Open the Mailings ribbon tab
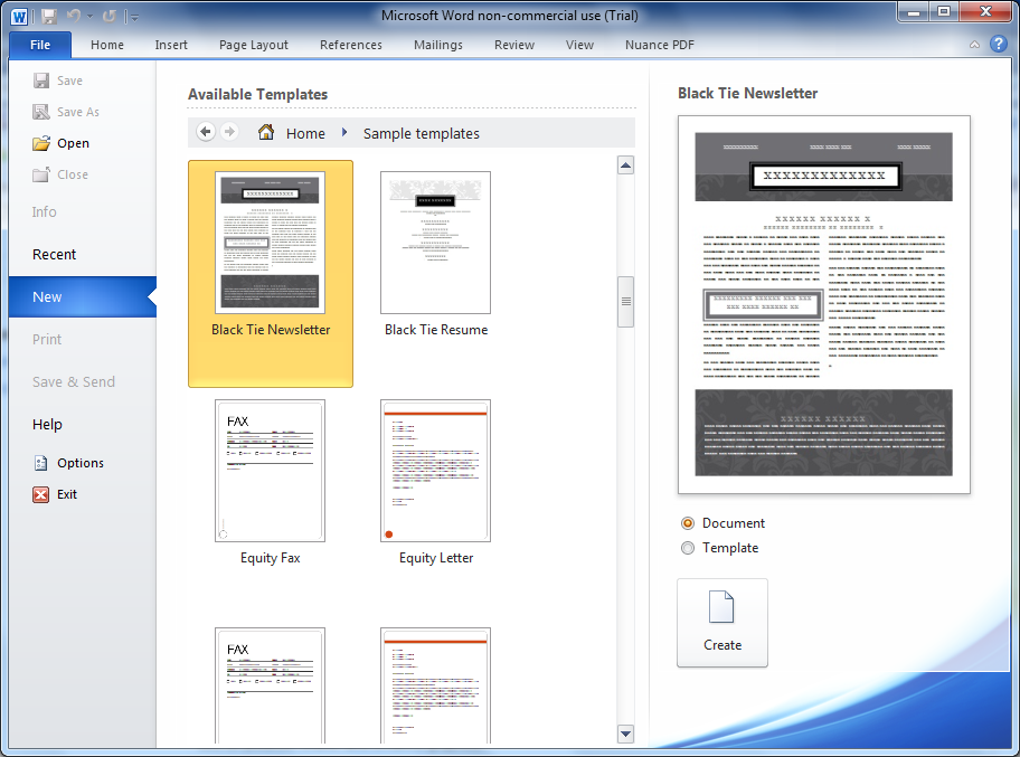The width and height of the screenshot is (1020, 757). (438, 45)
